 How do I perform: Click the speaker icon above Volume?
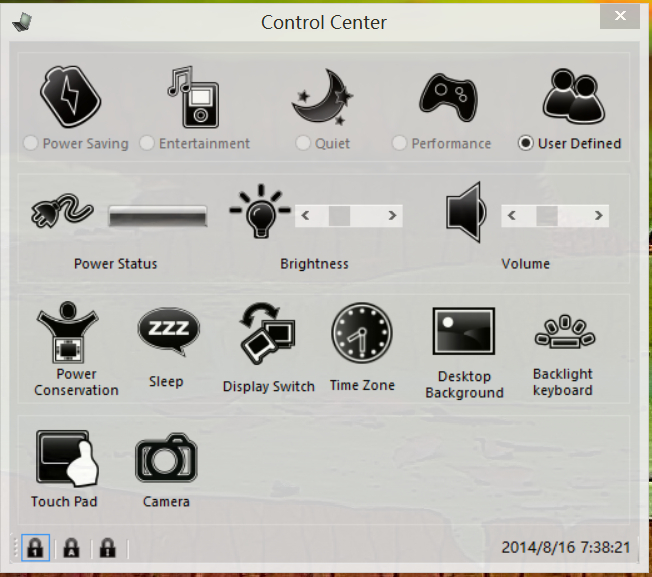pyautogui.click(x=466, y=212)
